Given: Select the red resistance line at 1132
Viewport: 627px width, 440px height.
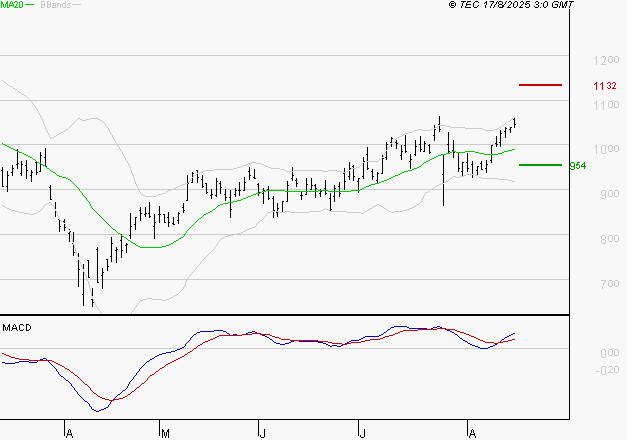Looking at the screenshot, I should (541, 86).
